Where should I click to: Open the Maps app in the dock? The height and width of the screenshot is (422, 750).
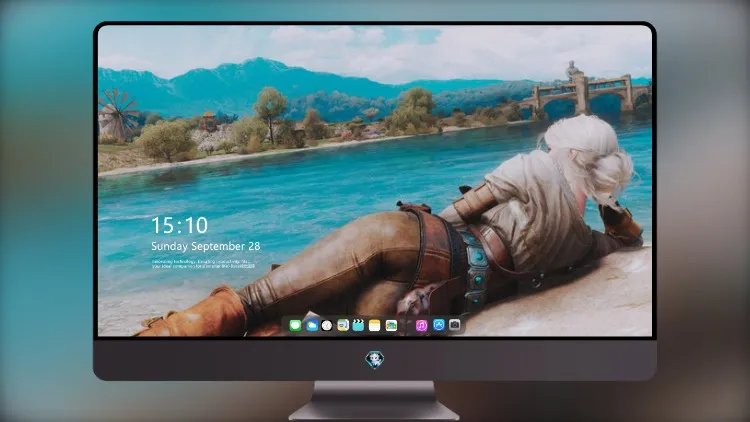click(x=342, y=326)
